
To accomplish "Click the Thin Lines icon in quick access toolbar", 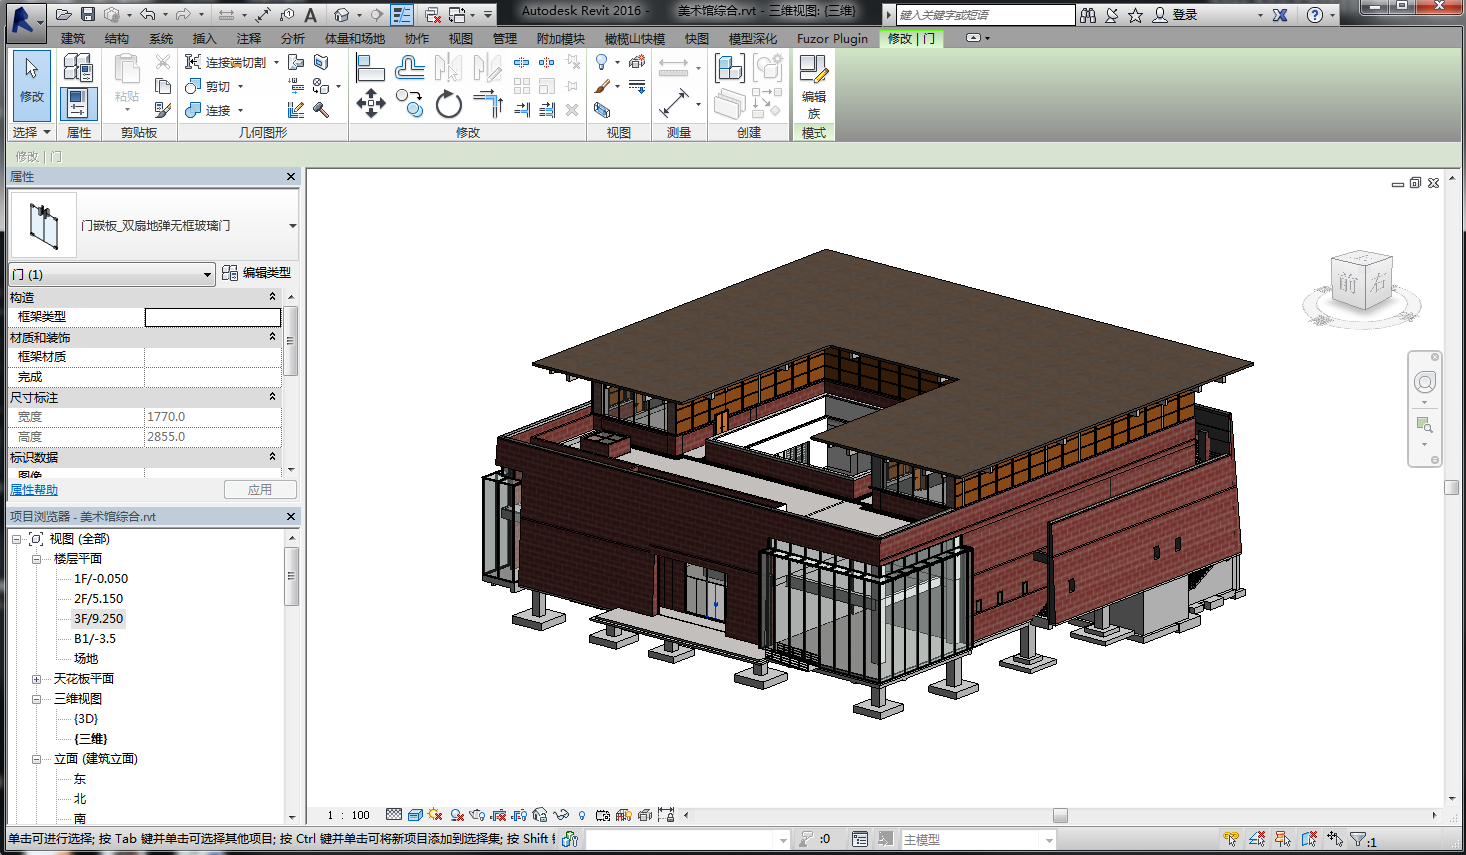I will click(401, 14).
